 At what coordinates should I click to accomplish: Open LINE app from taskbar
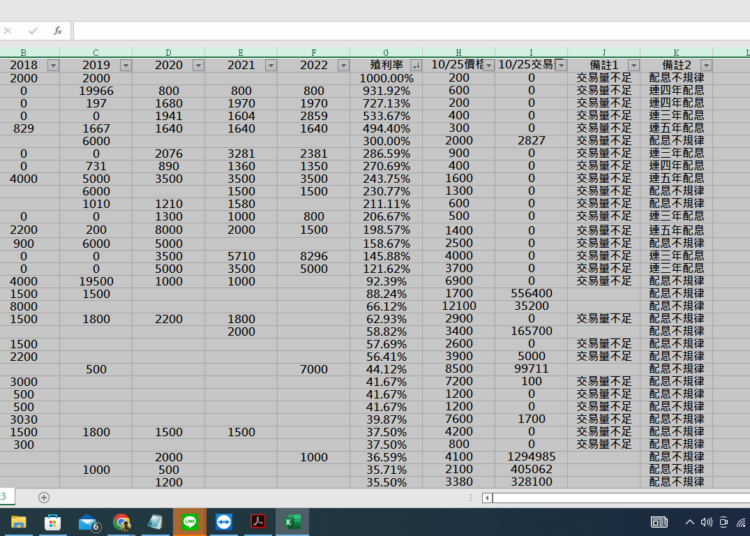tap(189, 522)
